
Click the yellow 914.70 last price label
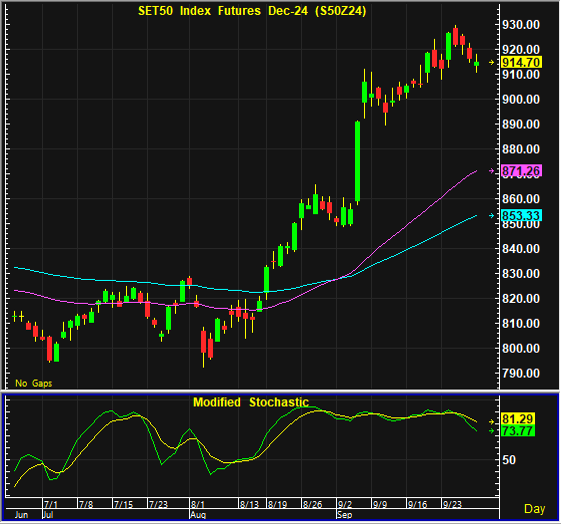point(521,63)
